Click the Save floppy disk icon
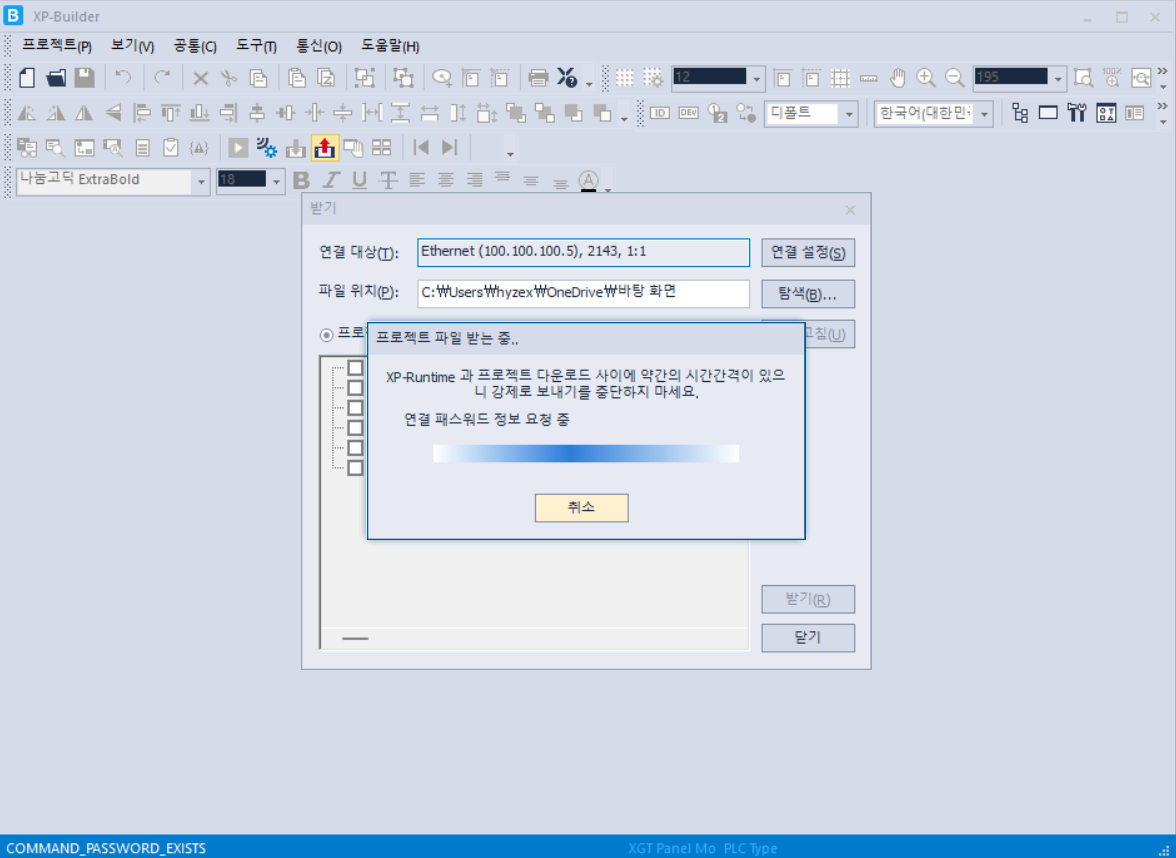The image size is (1176, 858). click(x=84, y=77)
